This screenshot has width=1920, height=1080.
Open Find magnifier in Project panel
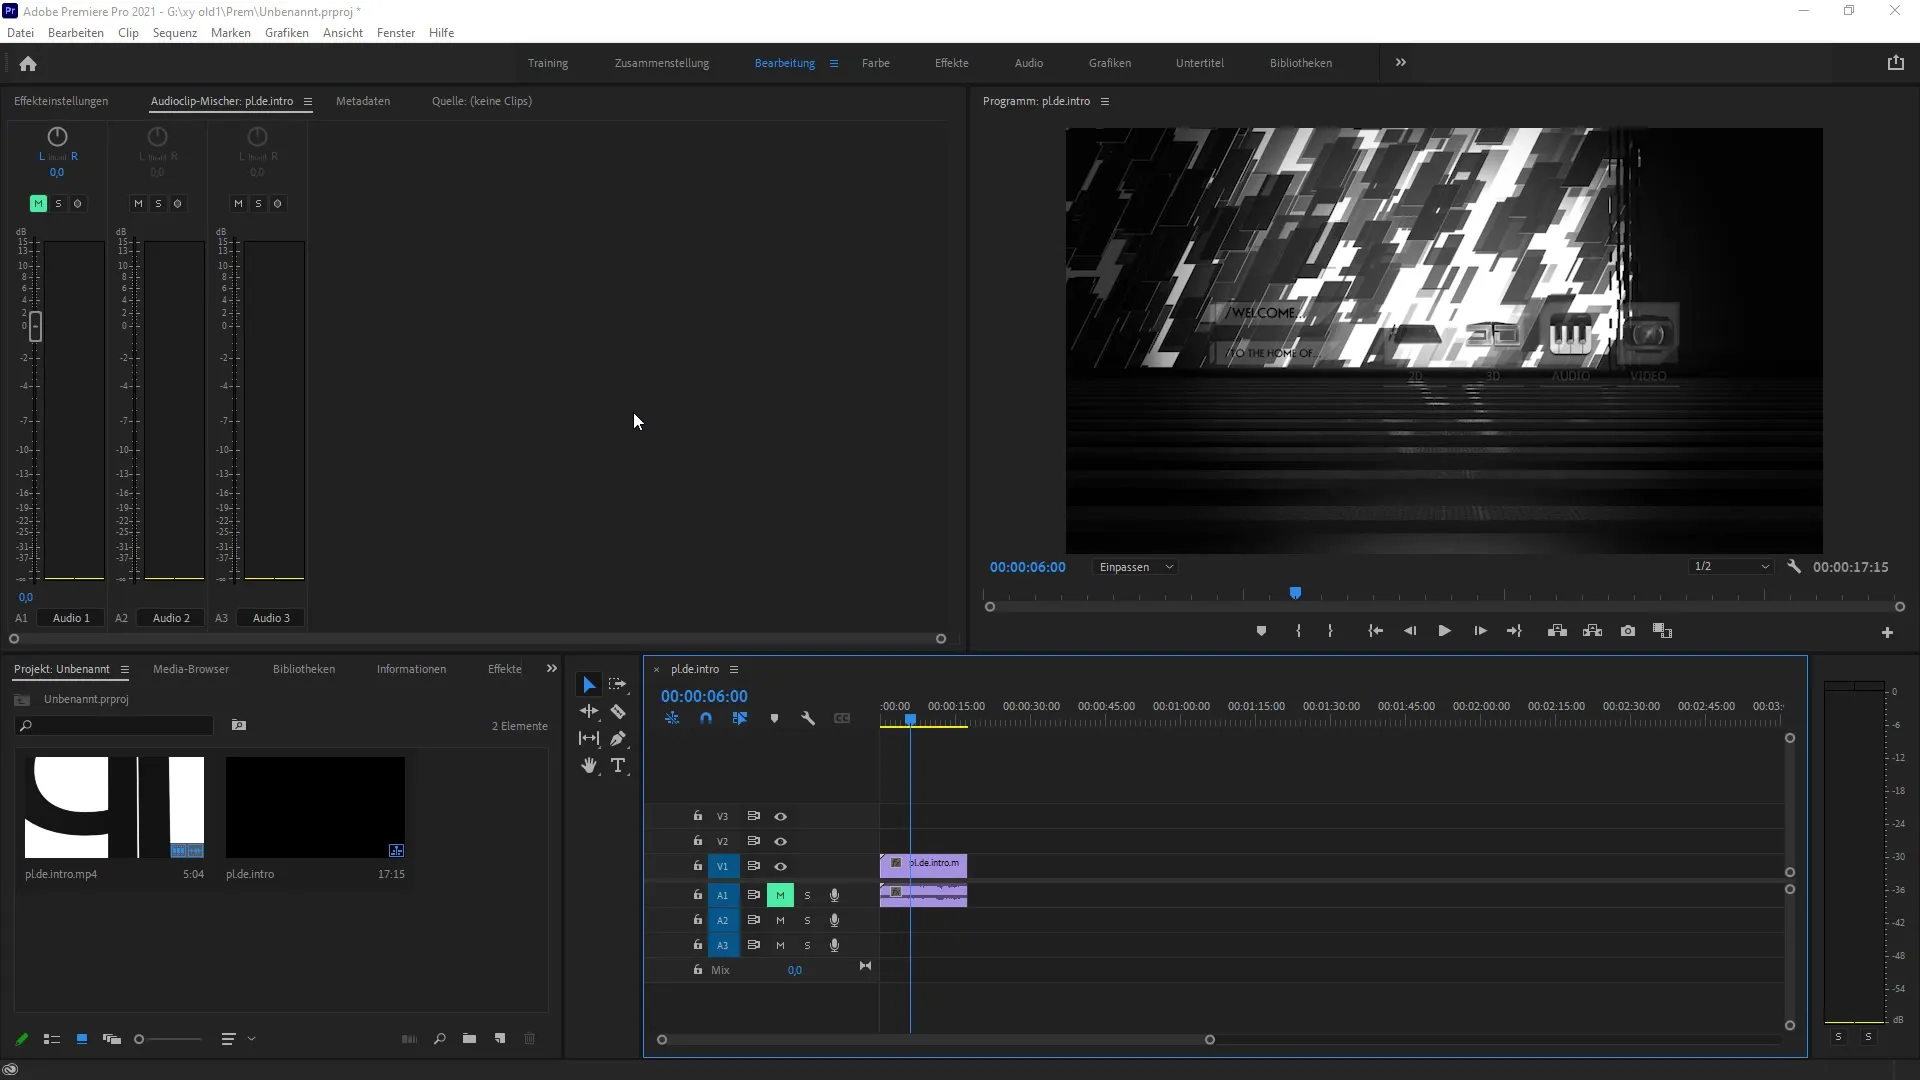(439, 1040)
